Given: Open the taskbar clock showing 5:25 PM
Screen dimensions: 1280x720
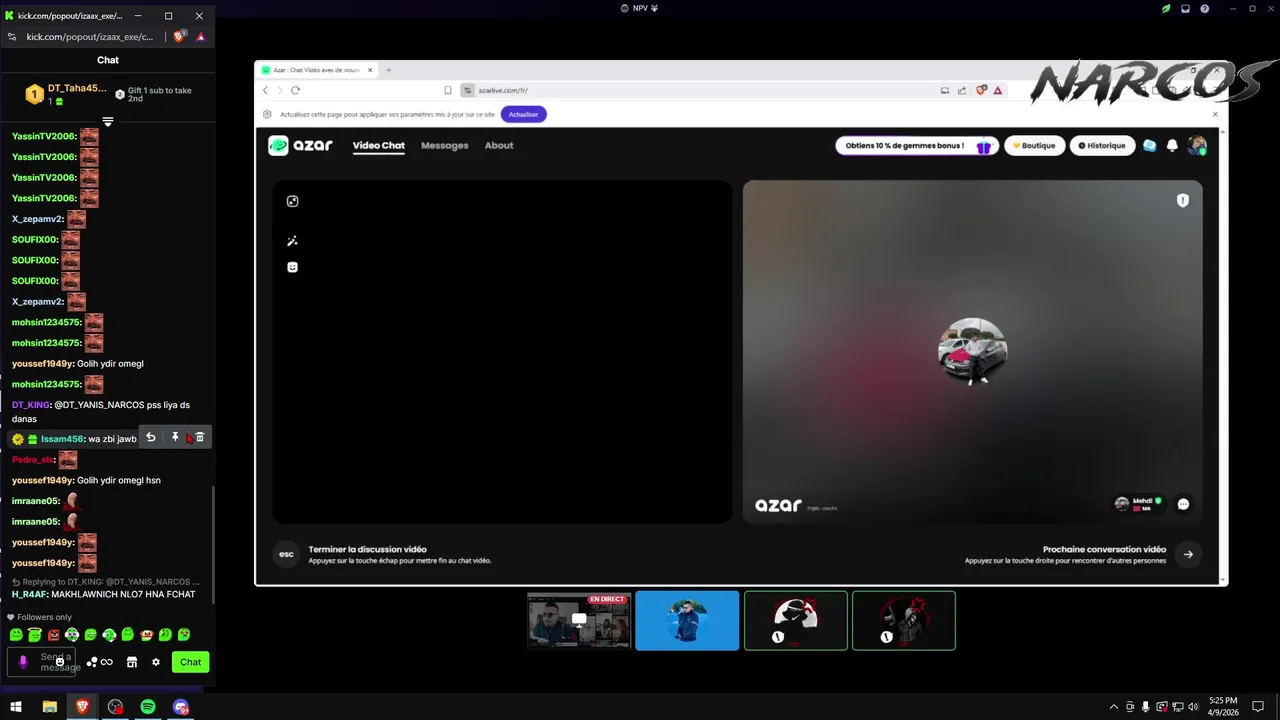Looking at the screenshot, I should pyautogui.click(x=1223, y=707).
